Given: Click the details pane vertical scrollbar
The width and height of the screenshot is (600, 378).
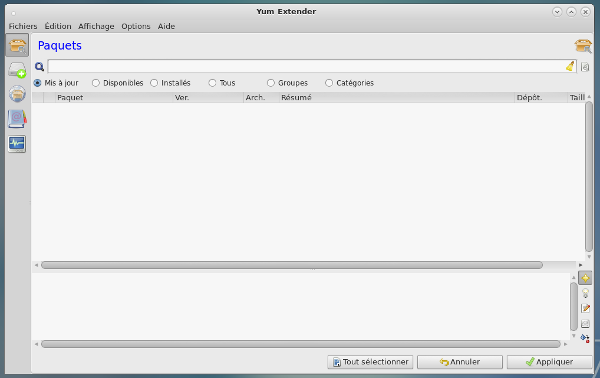Looking at the screenshot, I should click(574, 306).
